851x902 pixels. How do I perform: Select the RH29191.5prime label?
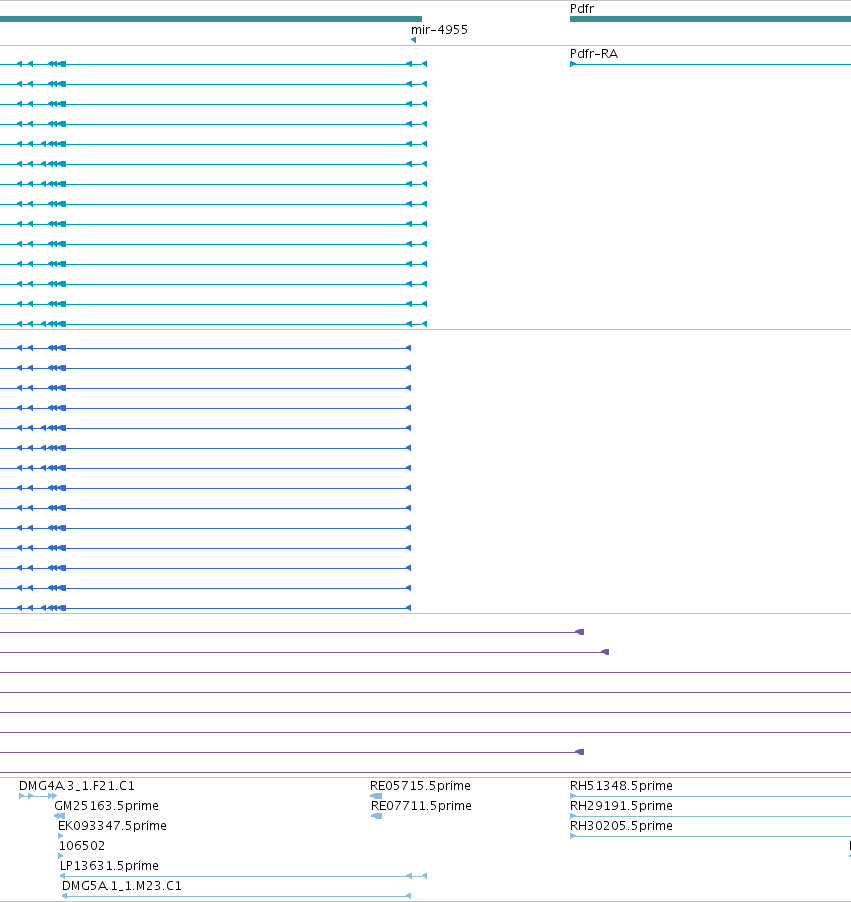click(x=621, y=806)
